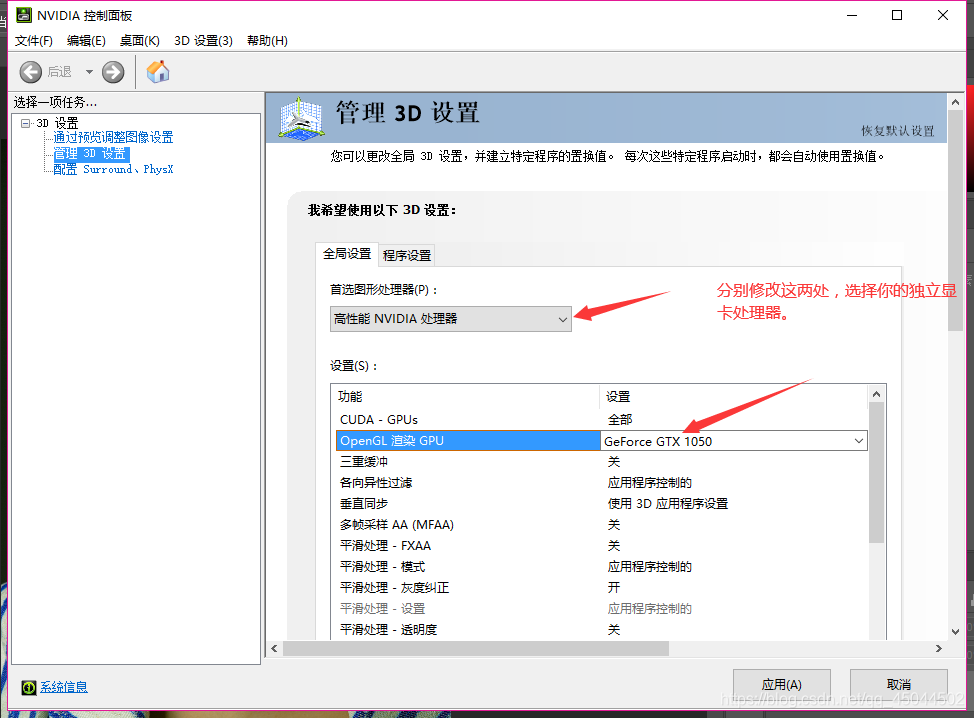The image size is (974, 718).
Task: Switch to the 全局设置 tab
Action: tap(347, 254)
